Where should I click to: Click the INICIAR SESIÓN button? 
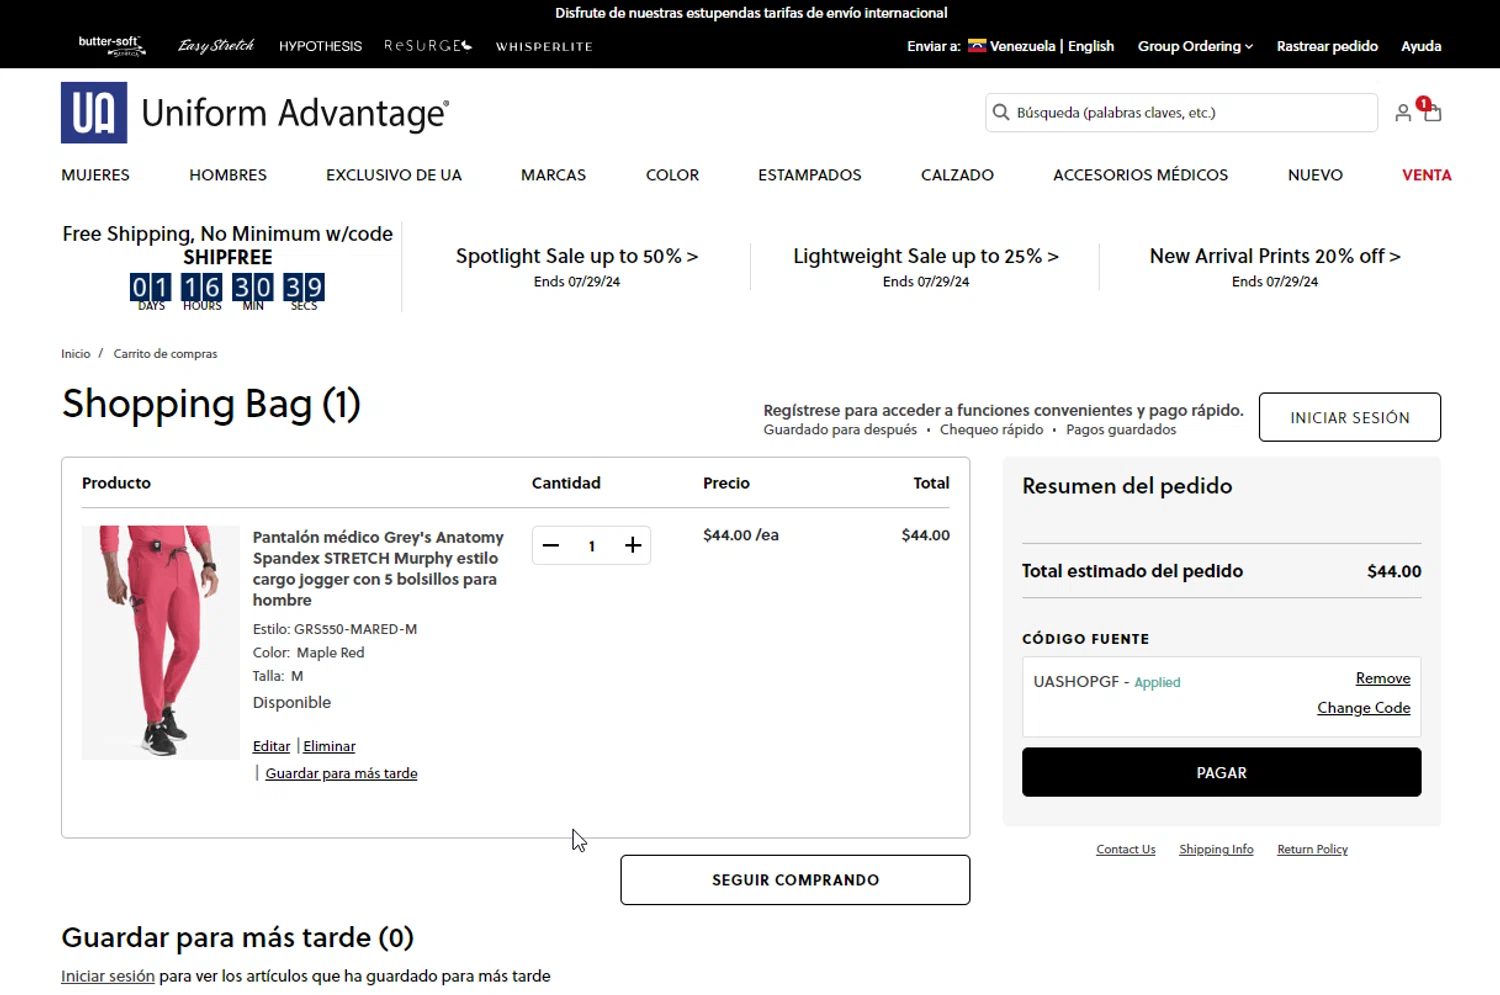(x=1349, y=417)
